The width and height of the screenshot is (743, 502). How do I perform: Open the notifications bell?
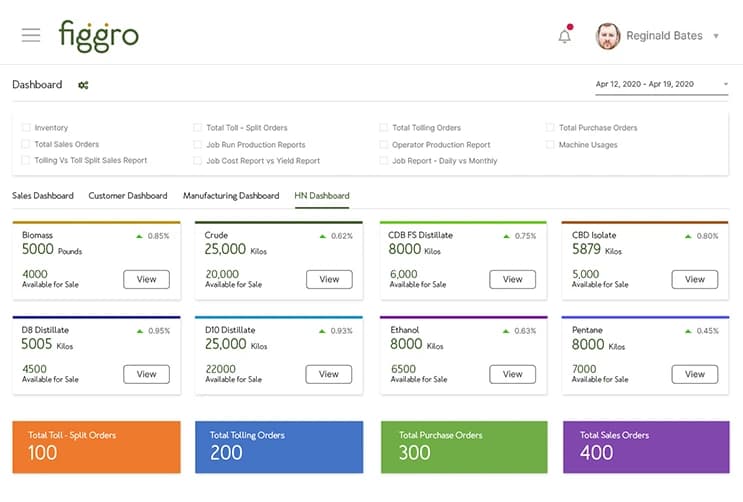pyautogui.click(x=564, y=36)
